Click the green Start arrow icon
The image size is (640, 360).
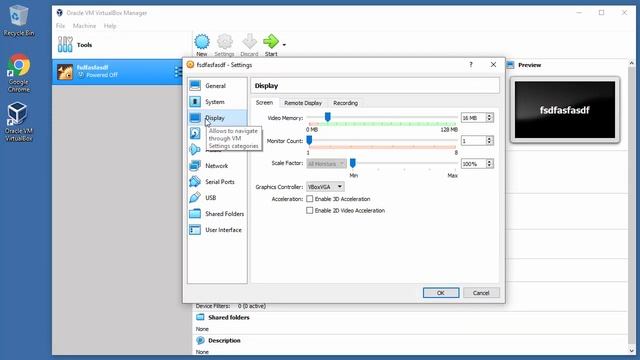[x=271, y=41]
